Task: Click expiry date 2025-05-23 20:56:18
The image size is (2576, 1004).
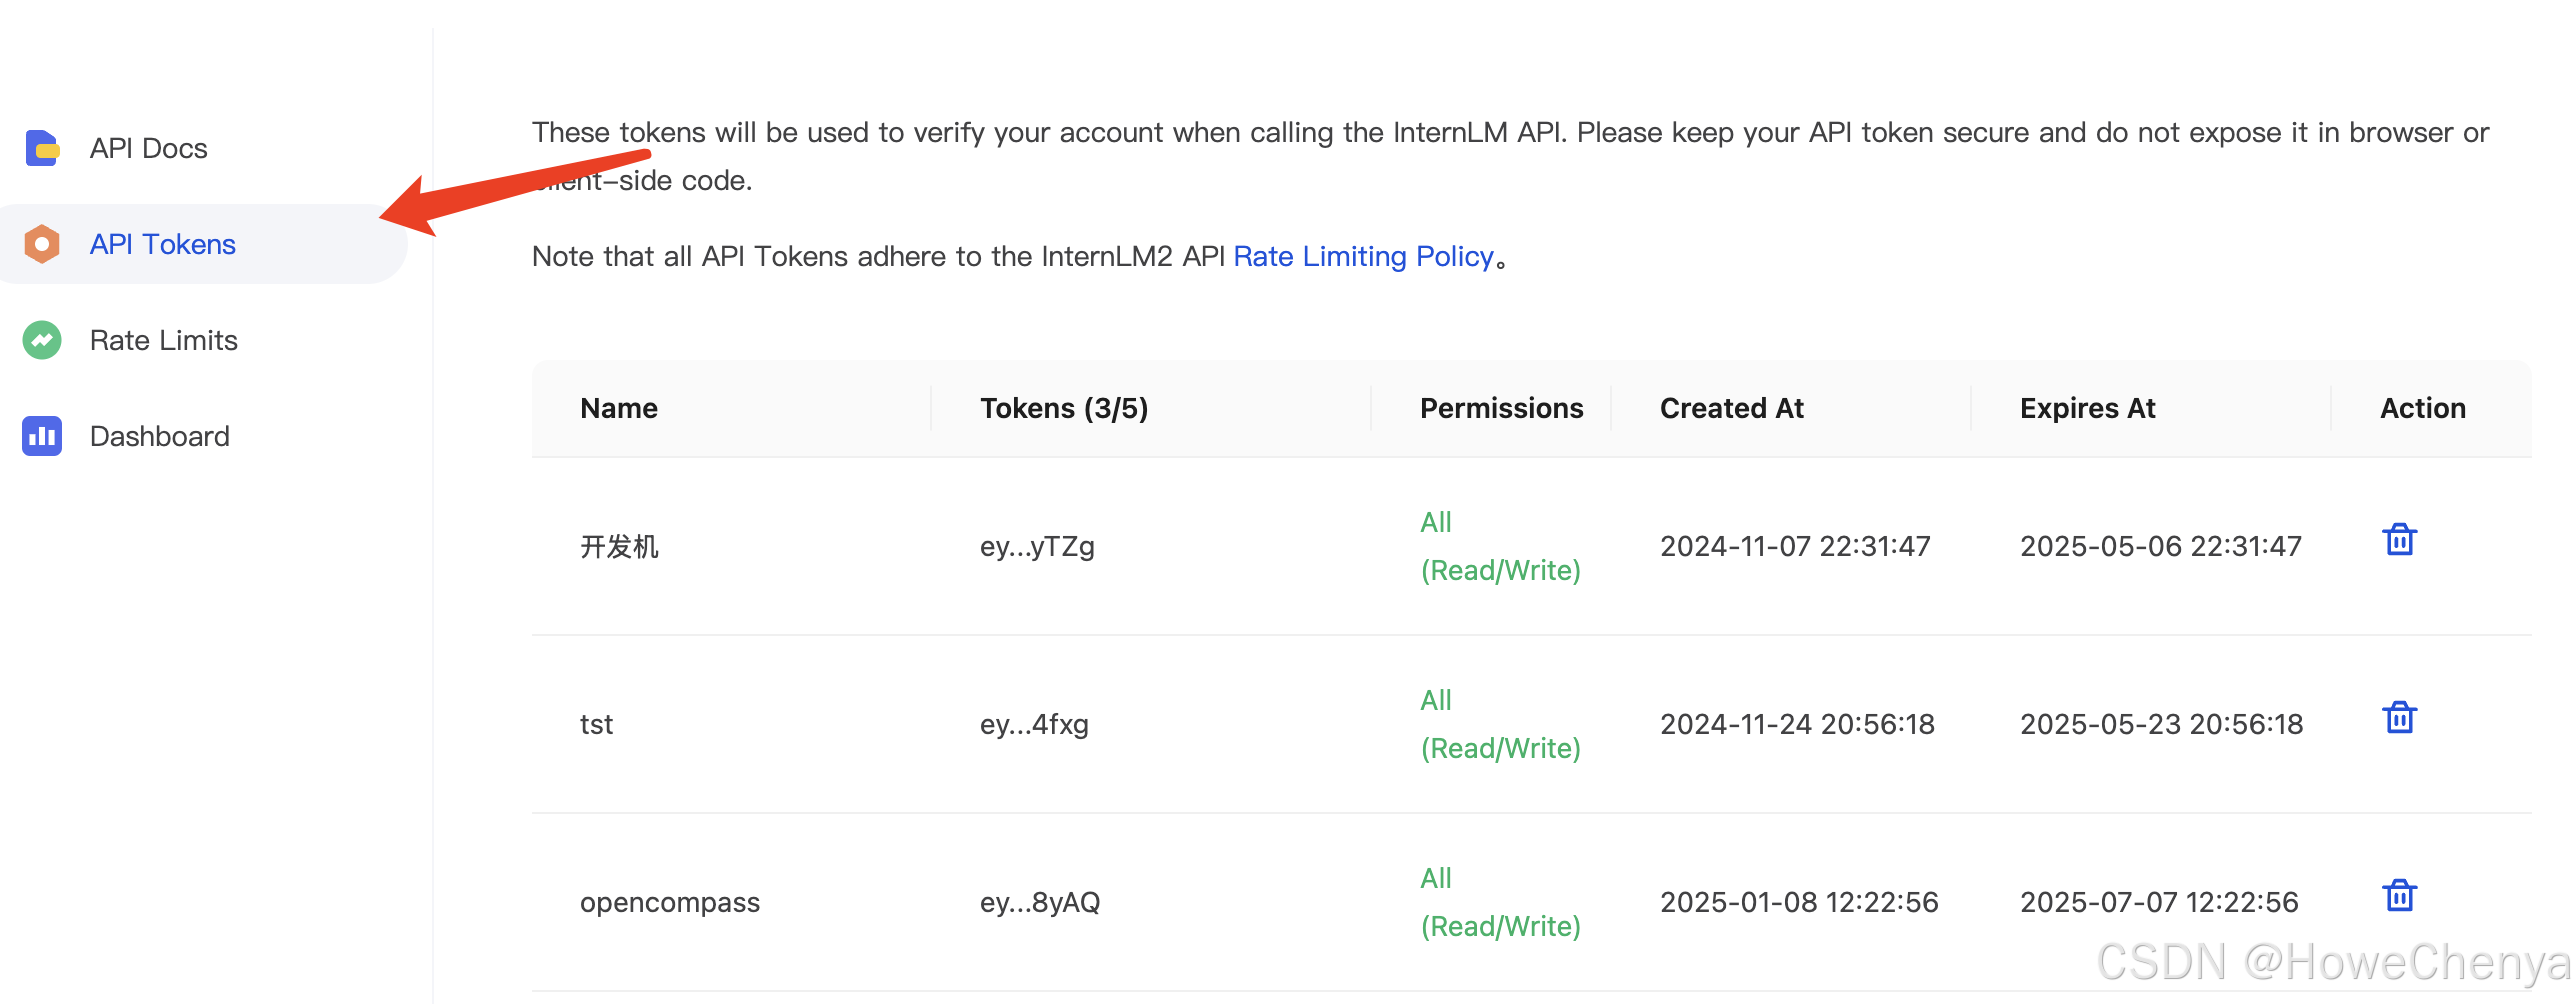Action: [2161, 724]
